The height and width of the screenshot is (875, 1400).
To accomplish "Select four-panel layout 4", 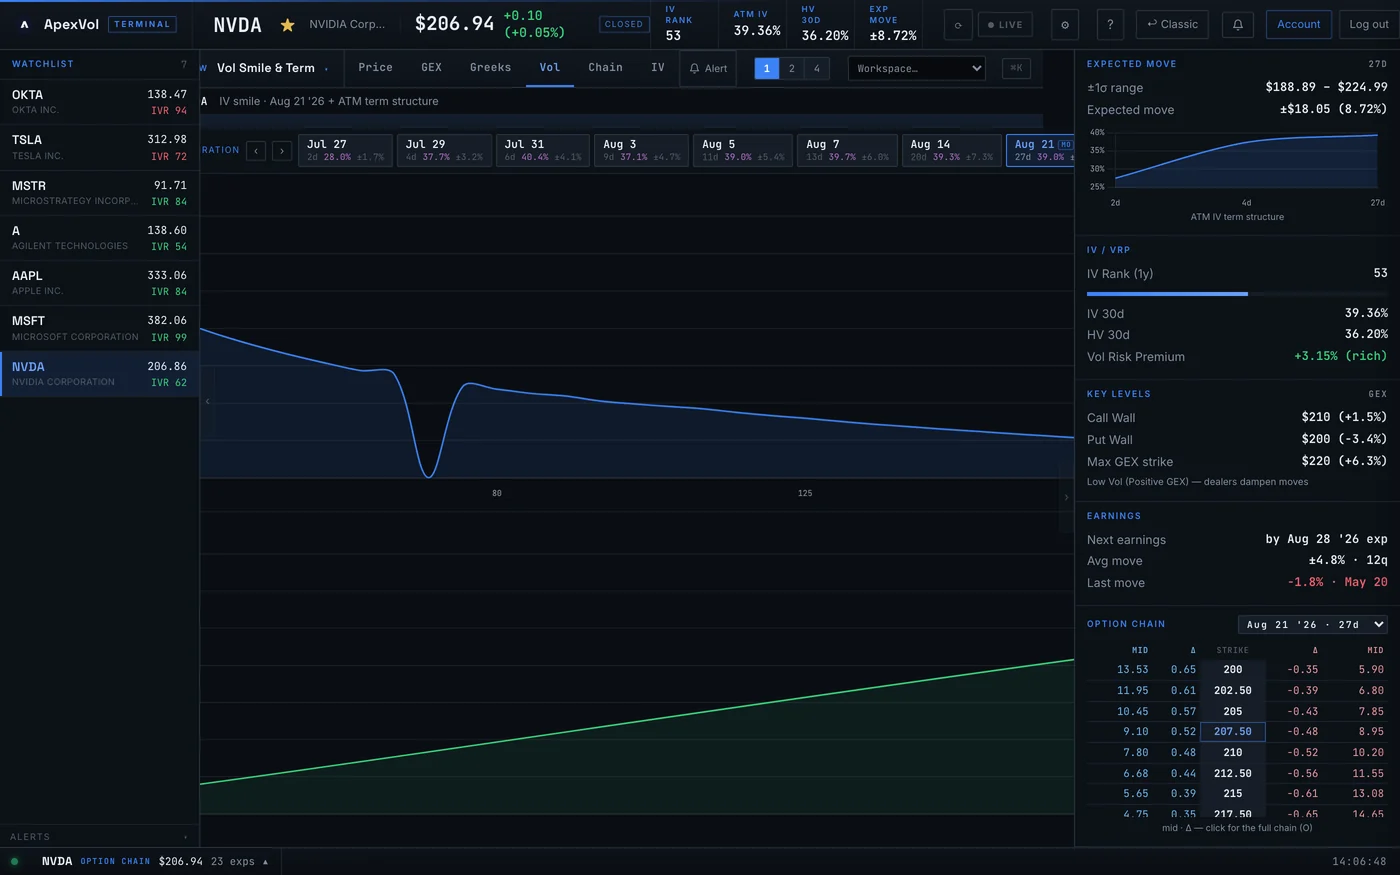I will pos(817,68).
